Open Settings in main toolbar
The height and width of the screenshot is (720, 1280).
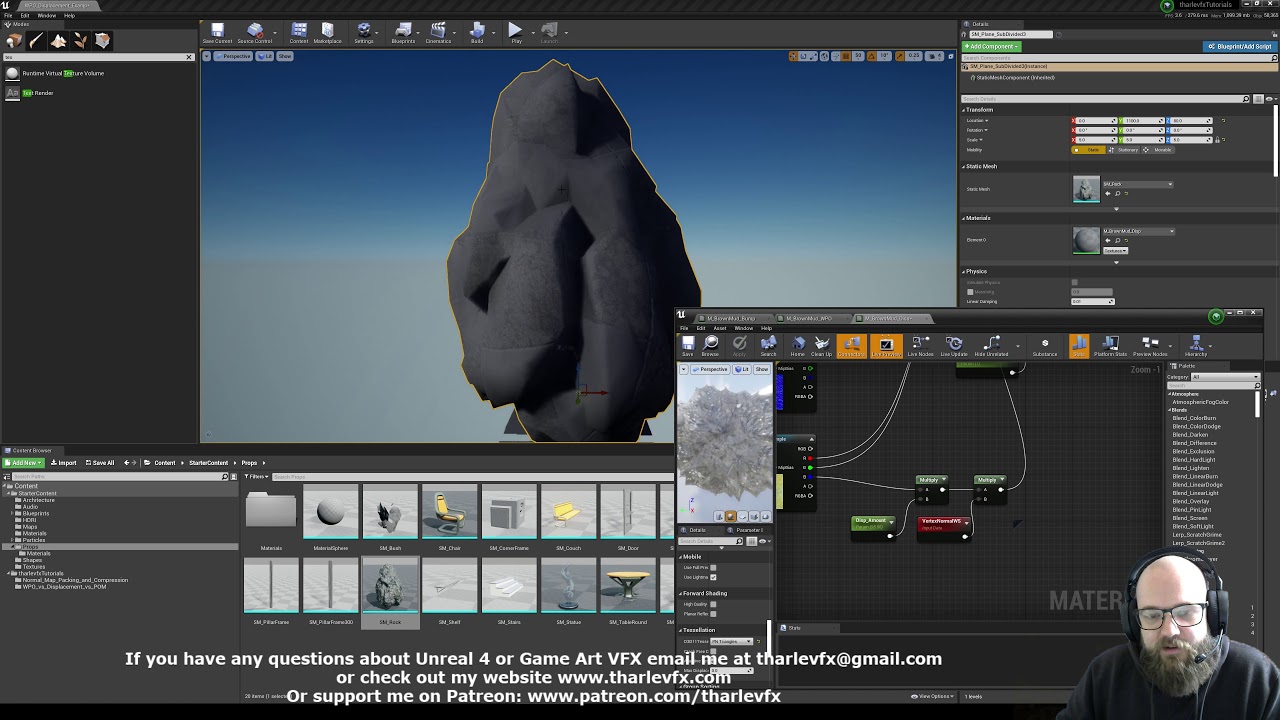coord(364,34)
